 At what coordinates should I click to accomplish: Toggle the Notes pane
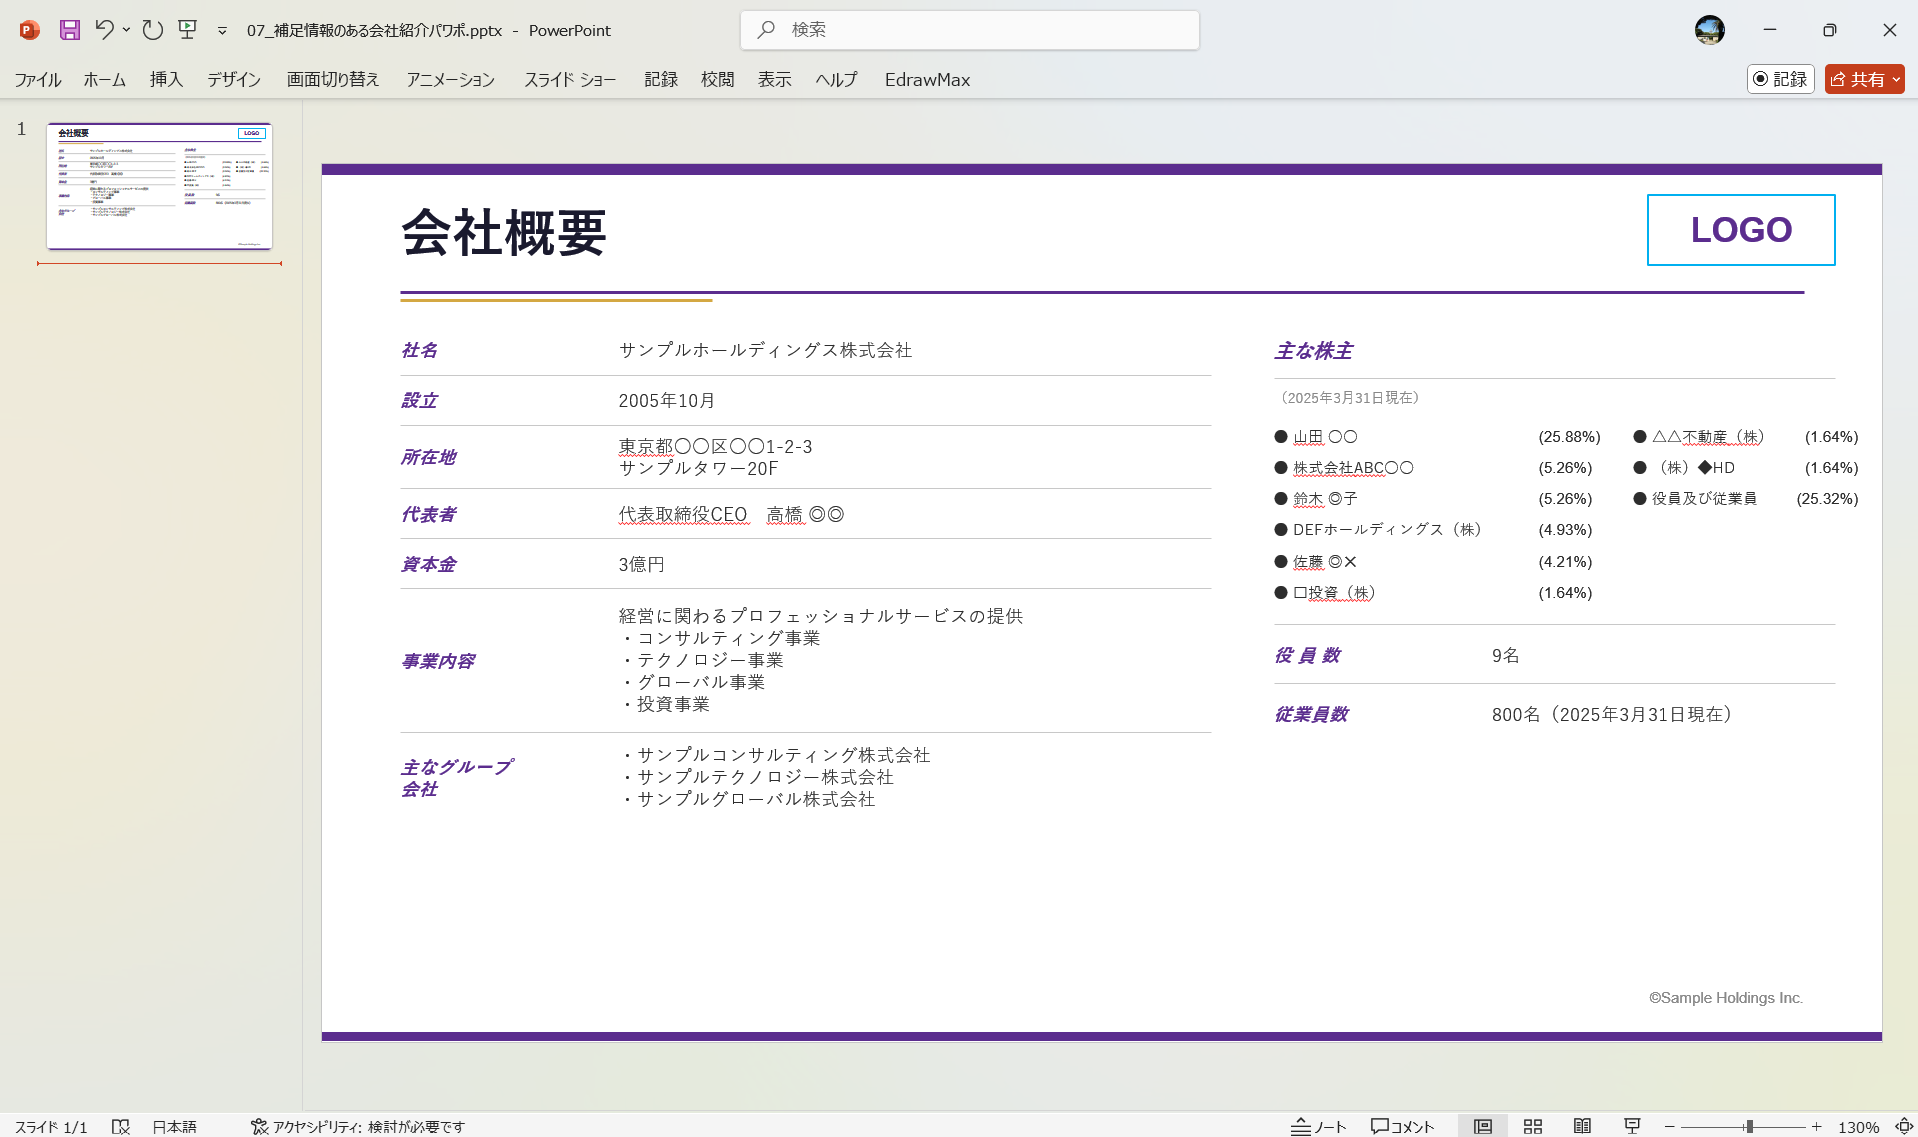pyautogui.click(x=1320, y=1126)
